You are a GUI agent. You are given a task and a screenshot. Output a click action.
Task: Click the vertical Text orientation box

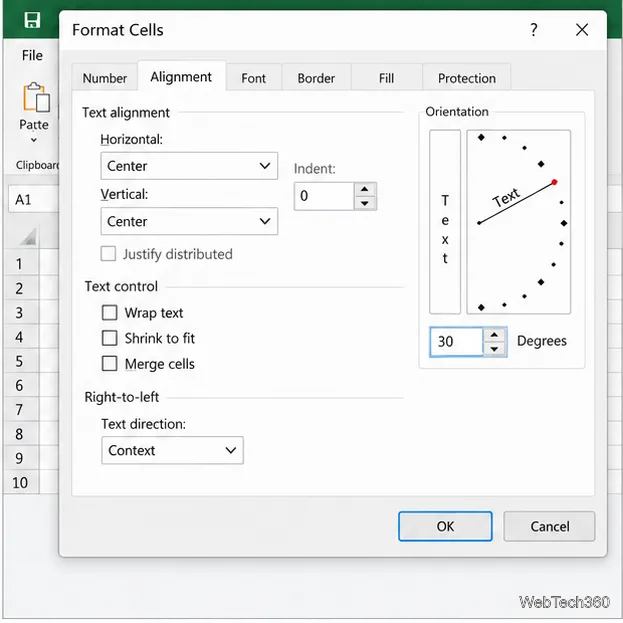[445, 222]
